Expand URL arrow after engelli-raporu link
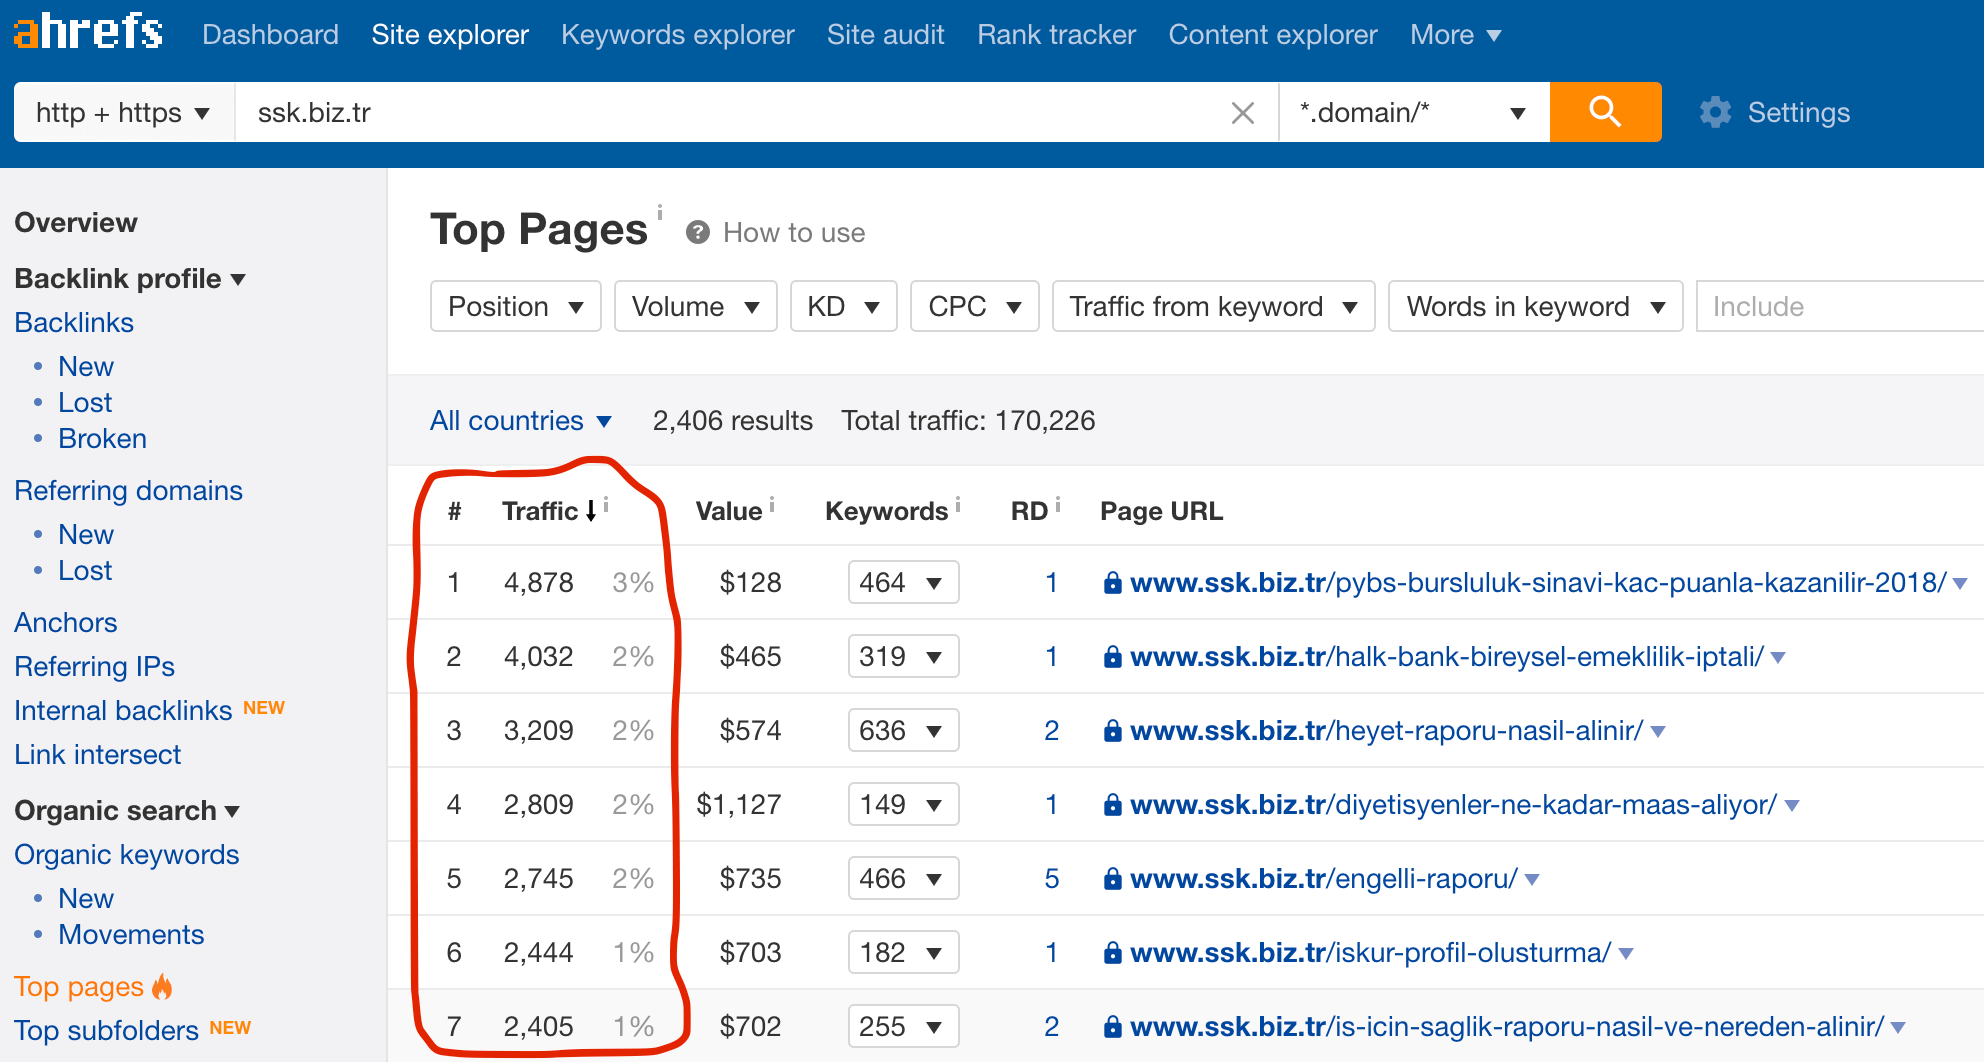Image resolution: width=1984 pixels, height=1062 pixels. (1532, 879)
